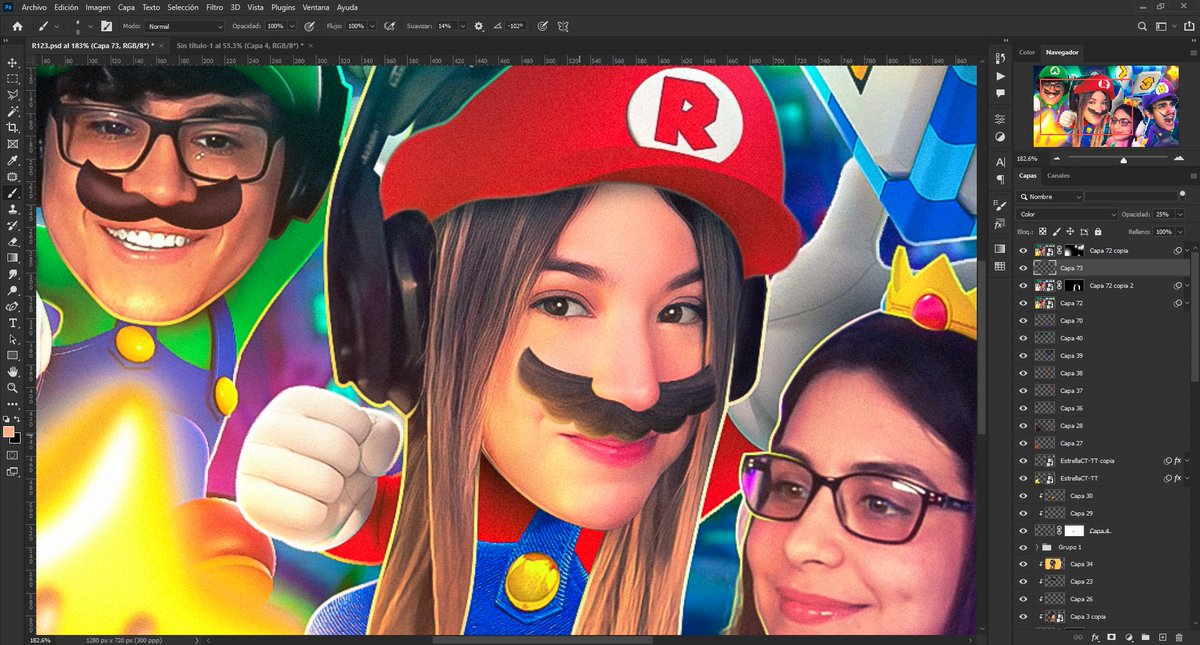
Task: Toggle symmetry paint butterfly icon
Action: (563, 26)
